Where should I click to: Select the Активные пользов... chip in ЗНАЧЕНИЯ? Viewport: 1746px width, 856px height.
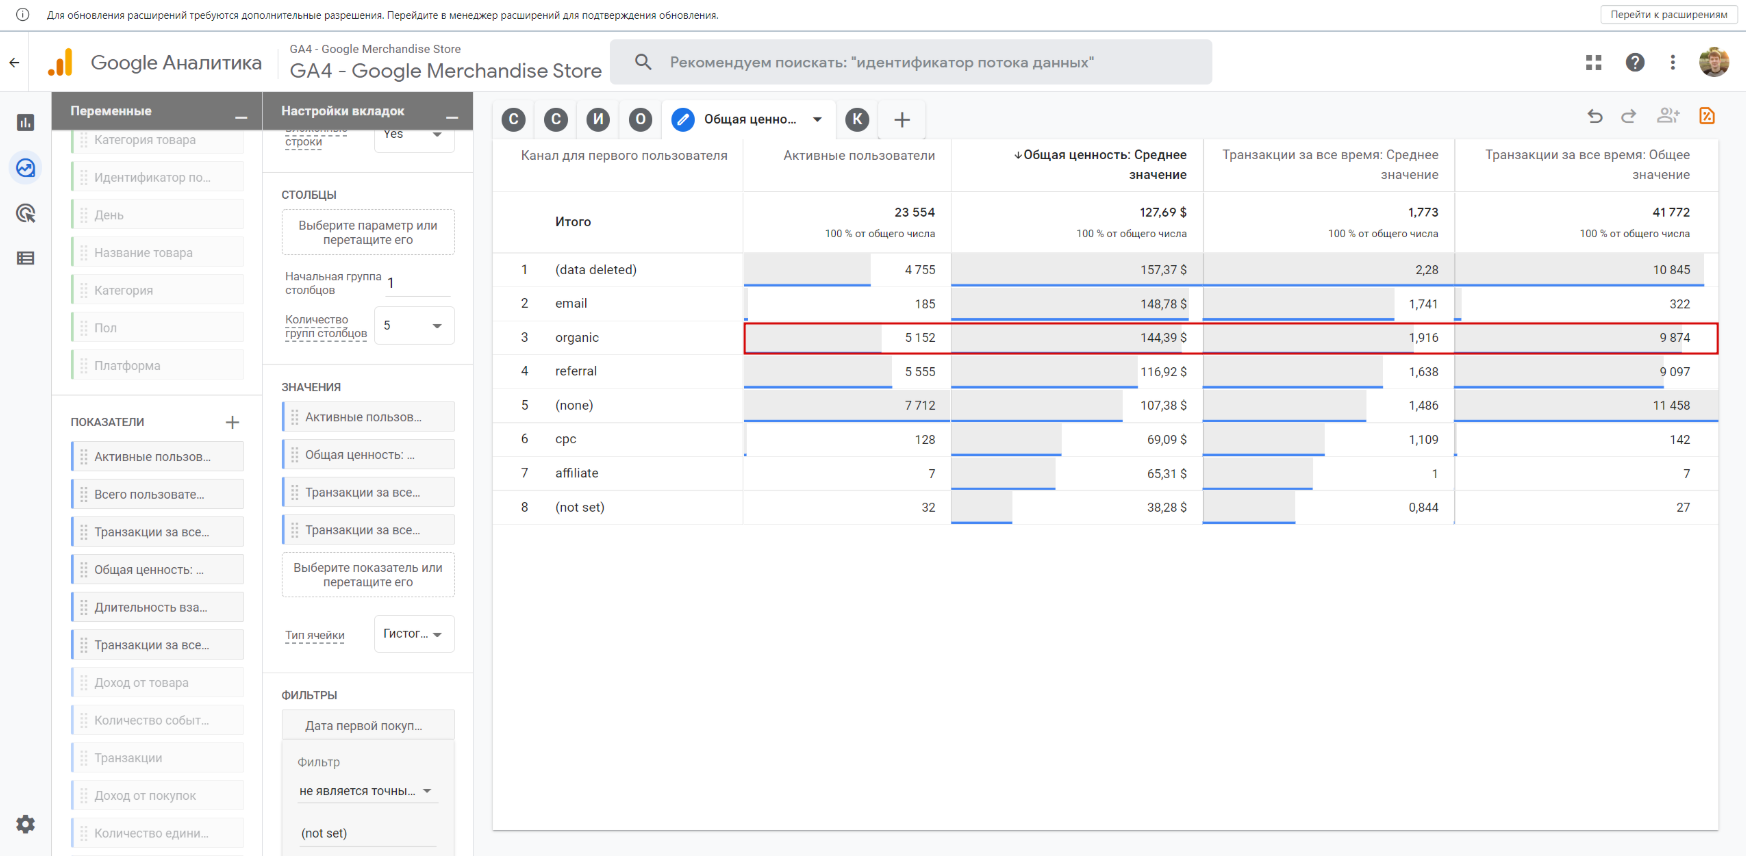click(368, 417)
